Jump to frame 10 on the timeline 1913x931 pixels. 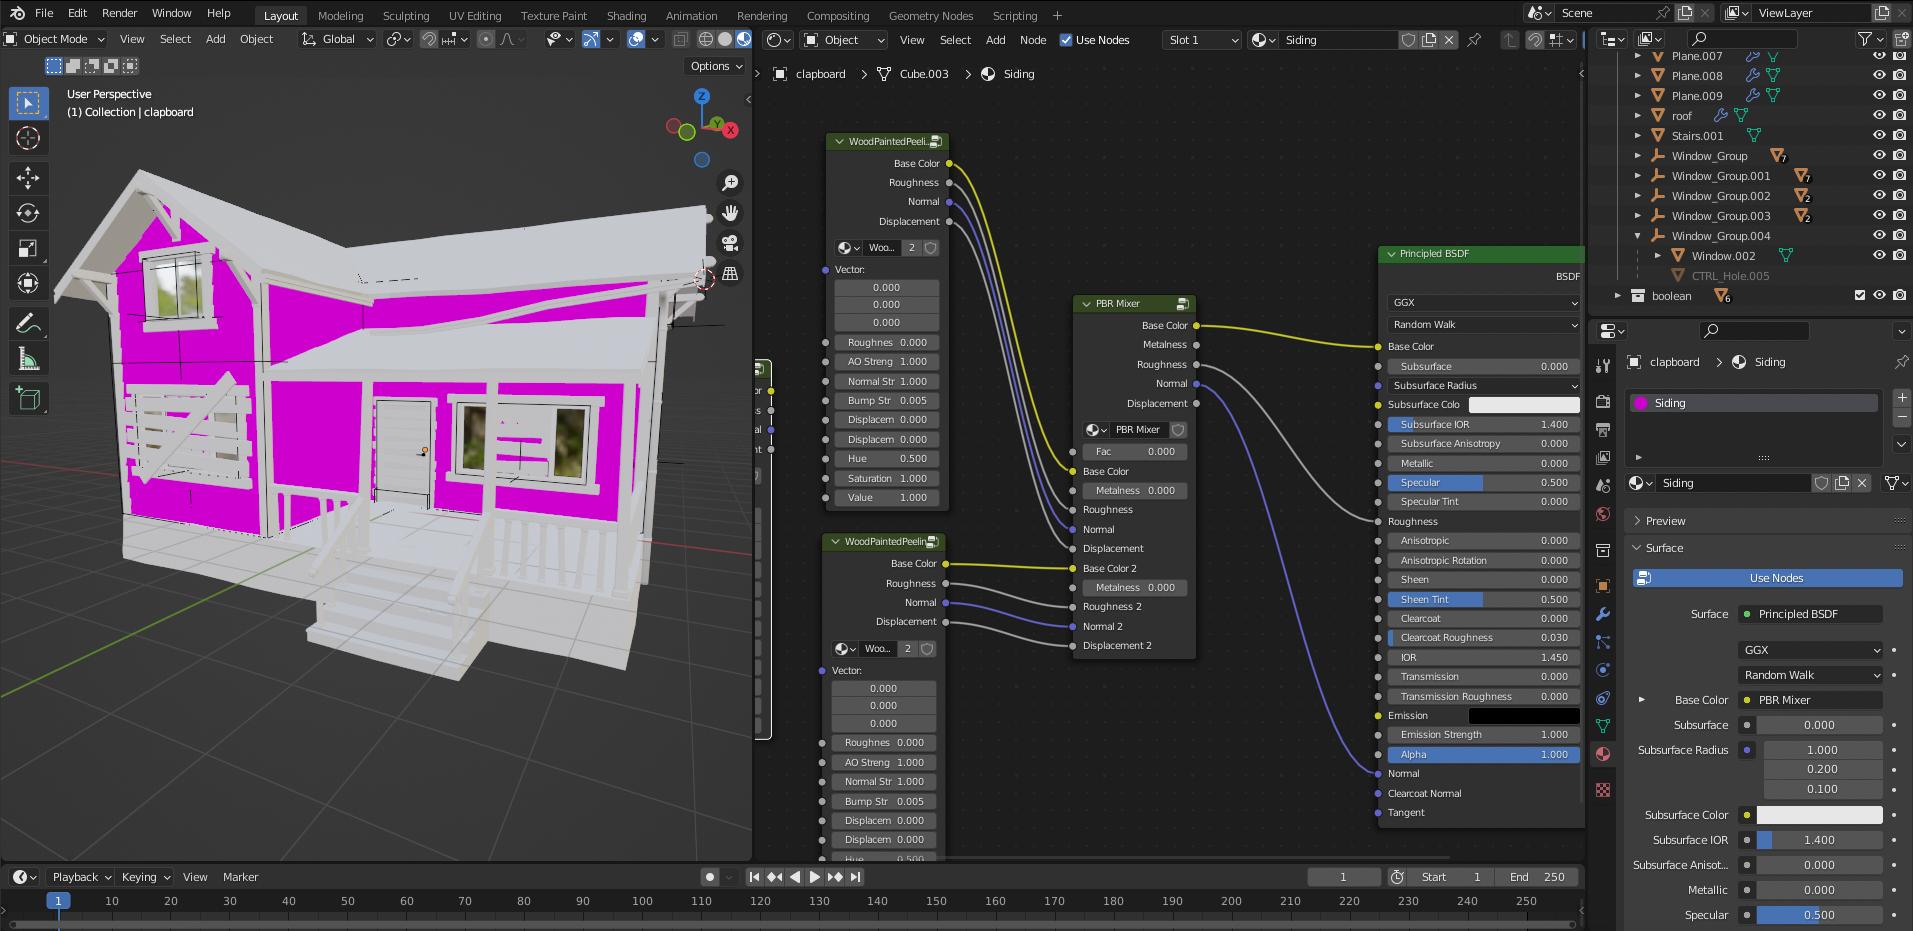tap(111, 901)
